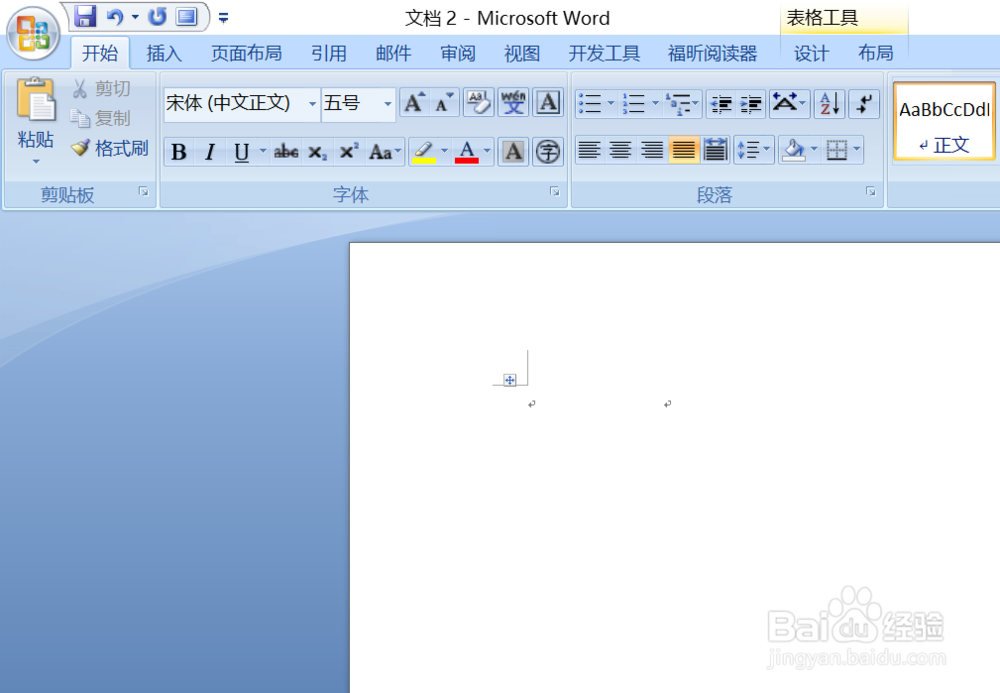This screenshot has height=693, width=1000.
Task: Customize the Quick Access toolbar
Action: pos(223,18)
